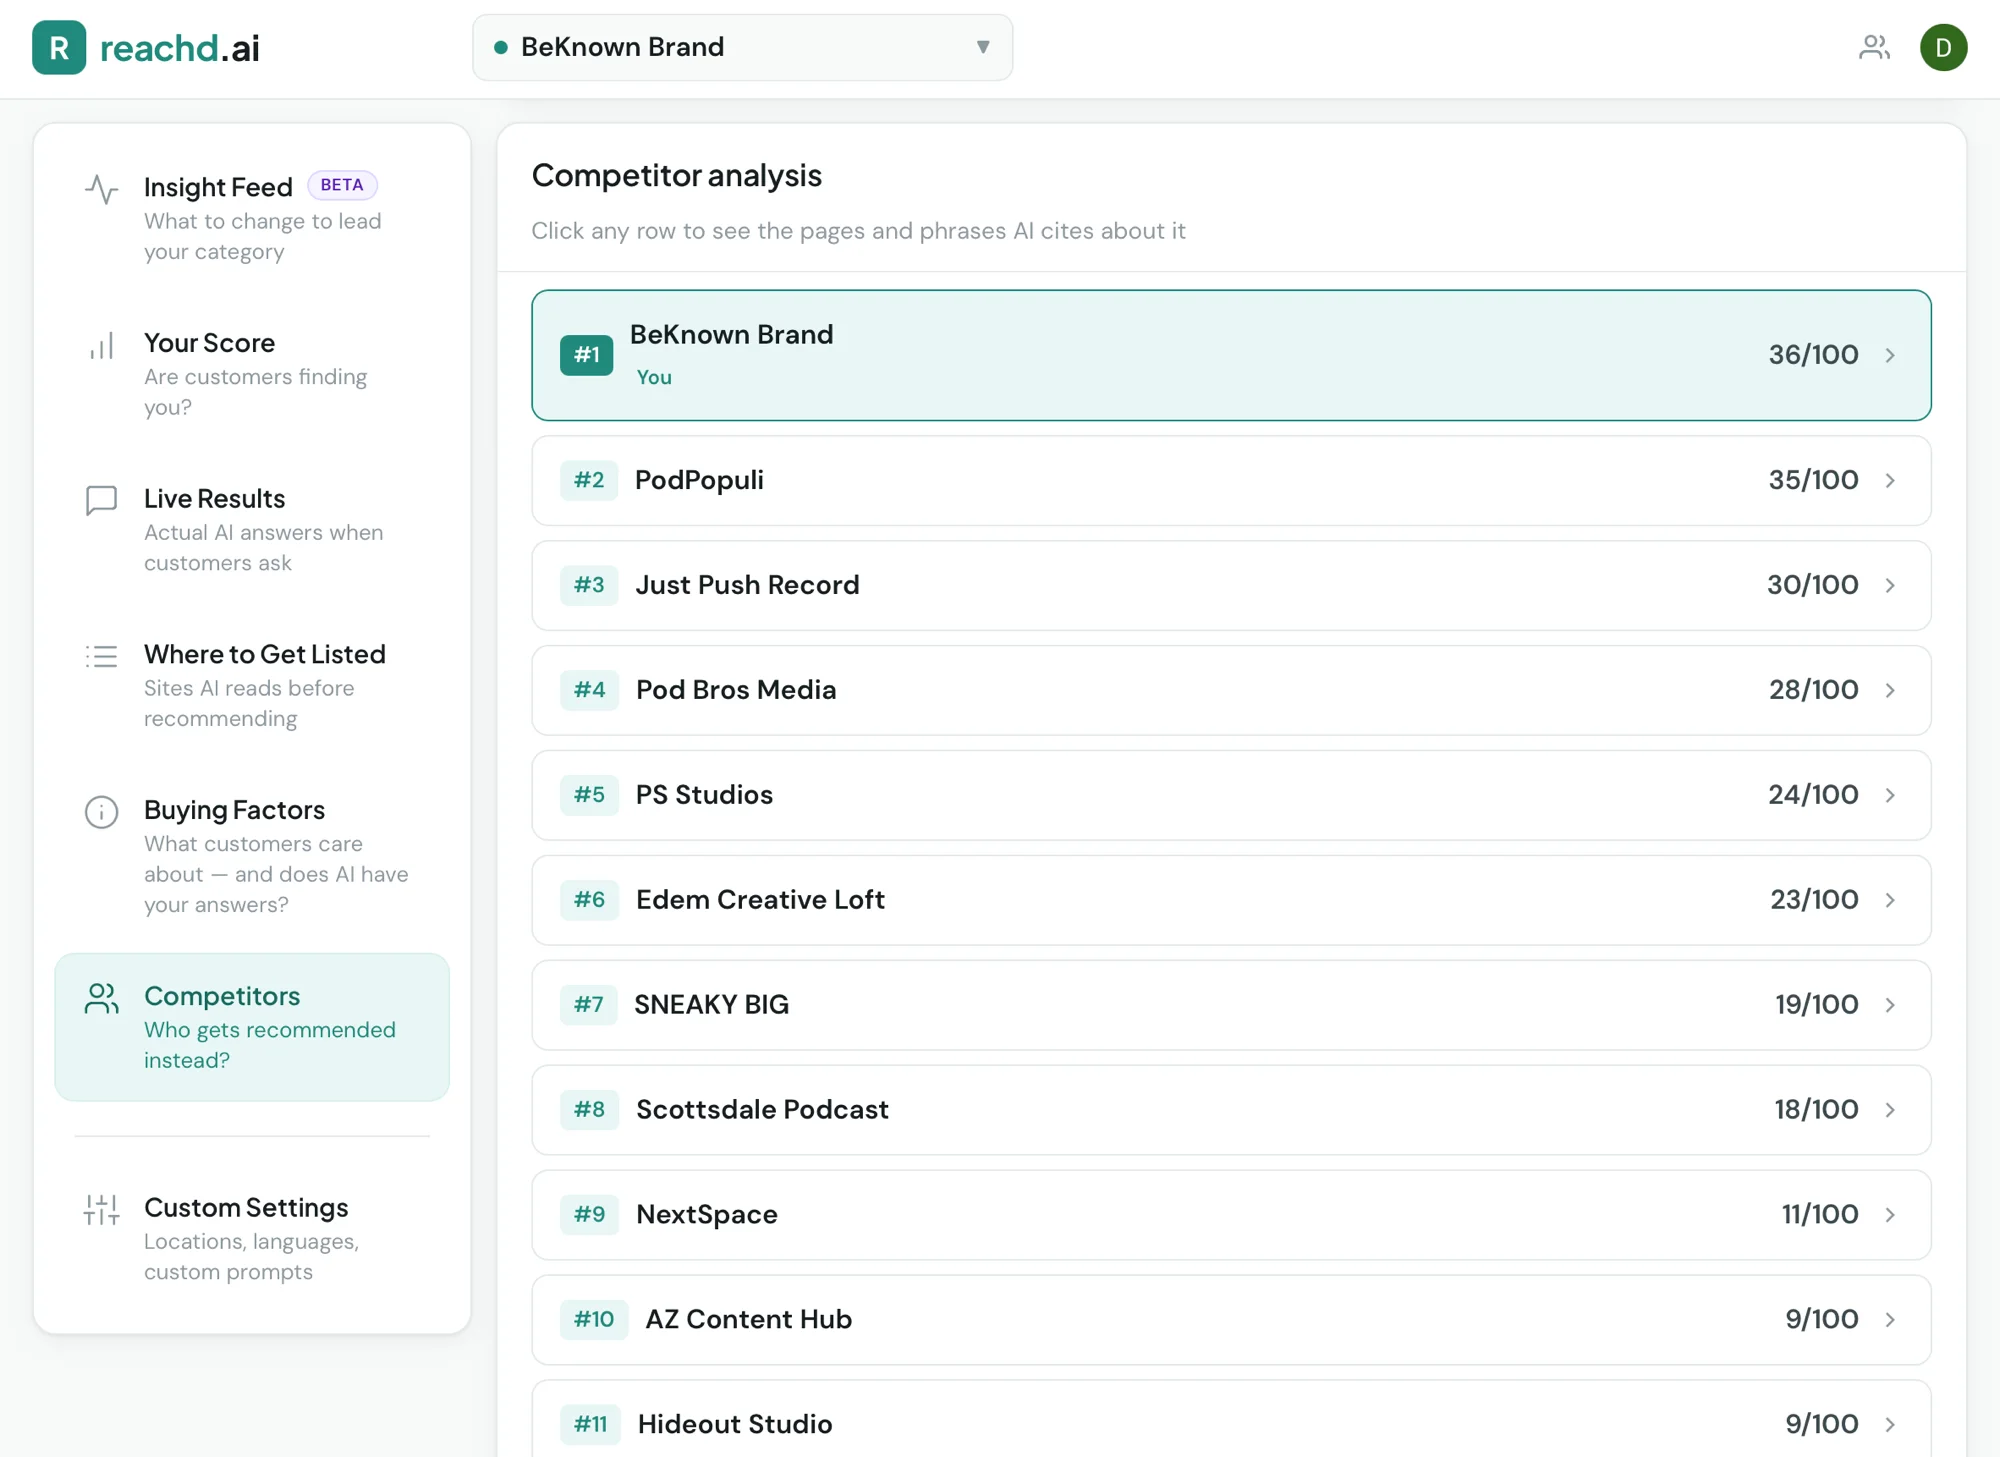The width and height of the screenshot is (2000, 1457).
Task: Select the Pod Bros Media name
Action: tap(736, 690)
